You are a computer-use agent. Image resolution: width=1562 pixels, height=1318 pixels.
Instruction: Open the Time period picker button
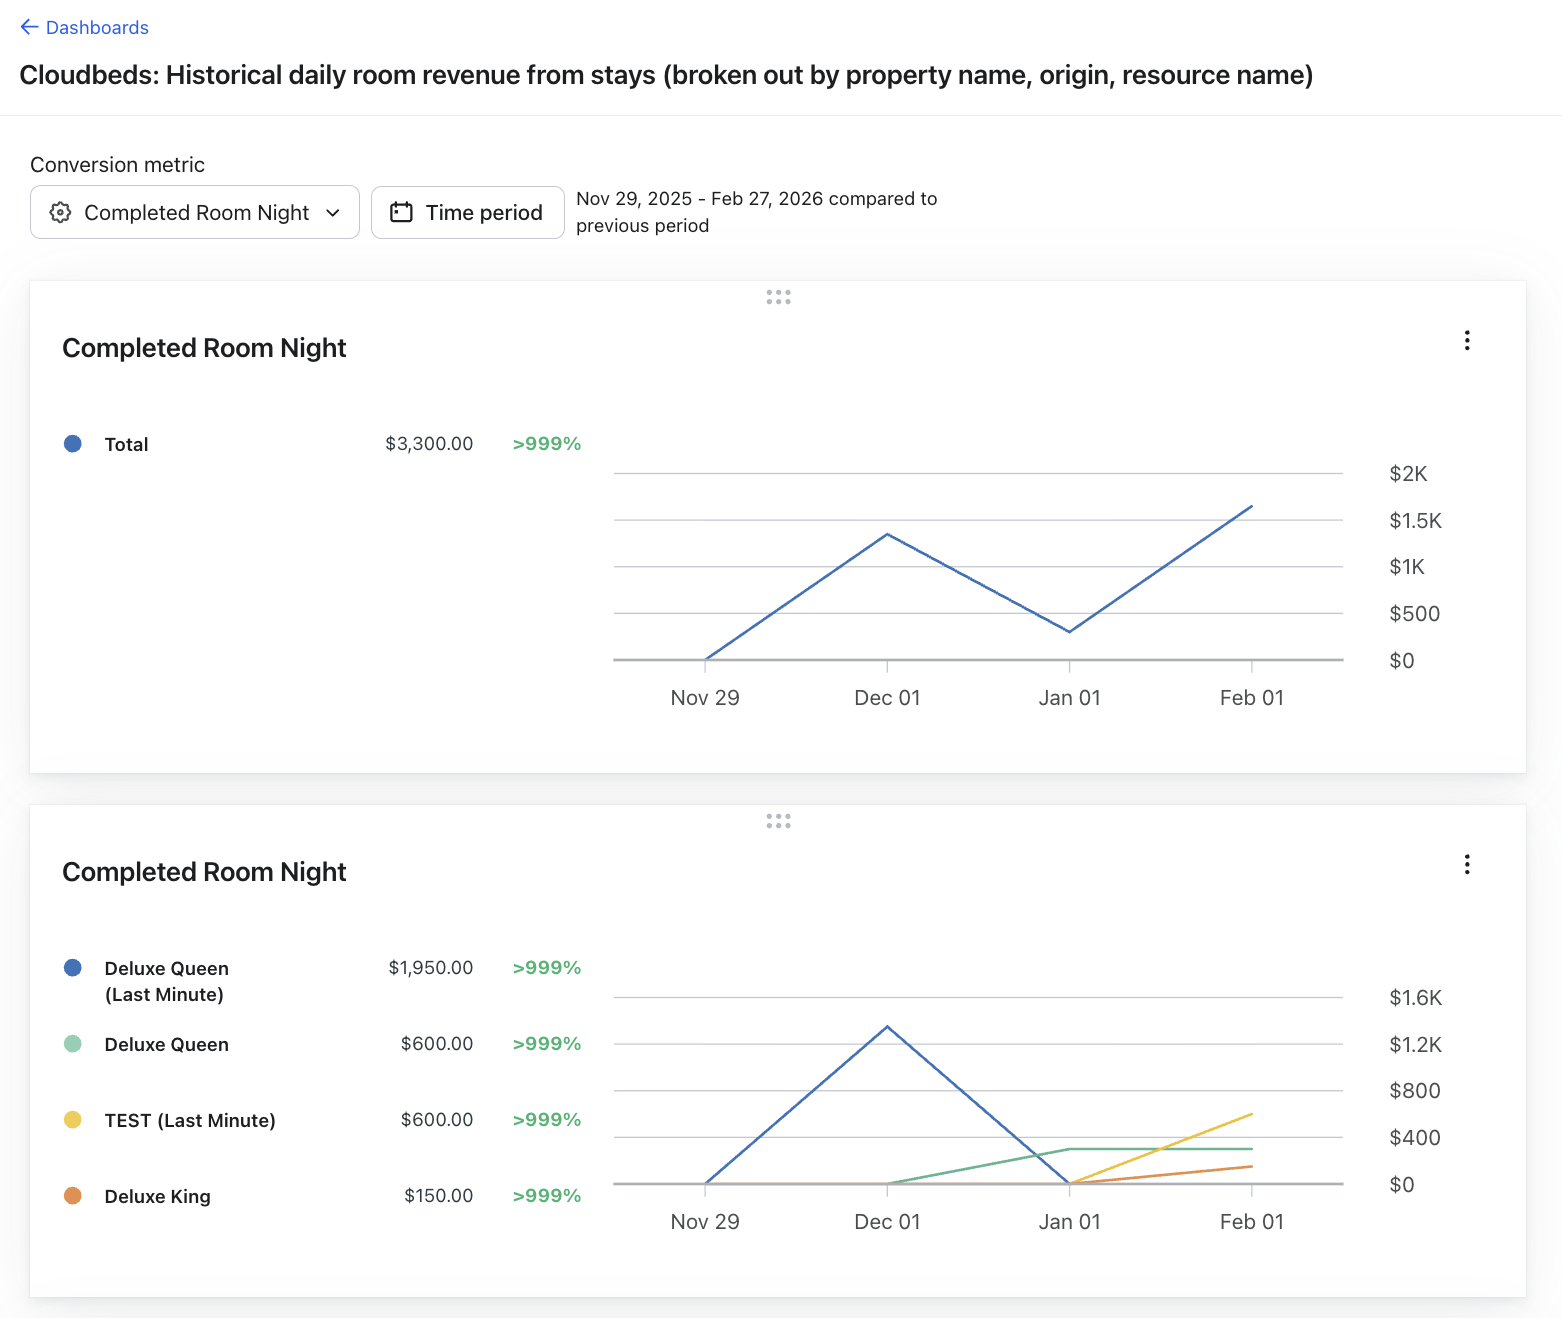point(467,212)
